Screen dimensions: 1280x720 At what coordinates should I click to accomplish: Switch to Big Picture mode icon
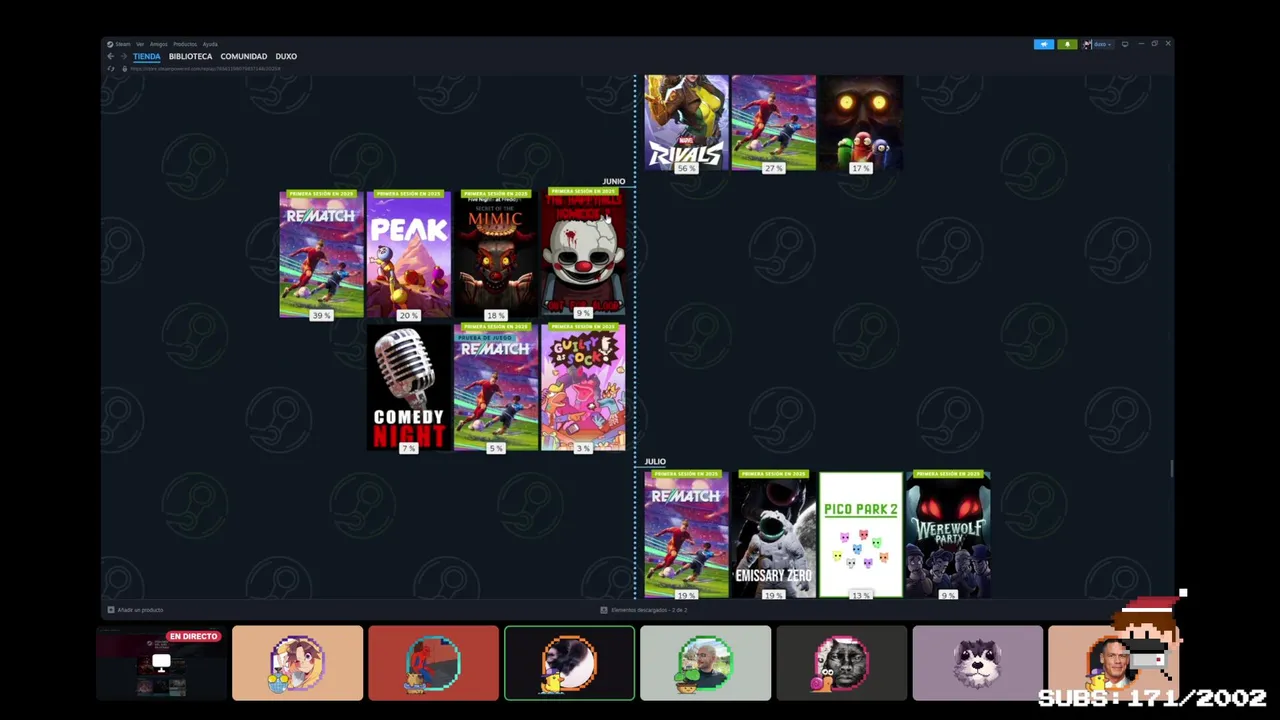click(x=1125, y=44)
